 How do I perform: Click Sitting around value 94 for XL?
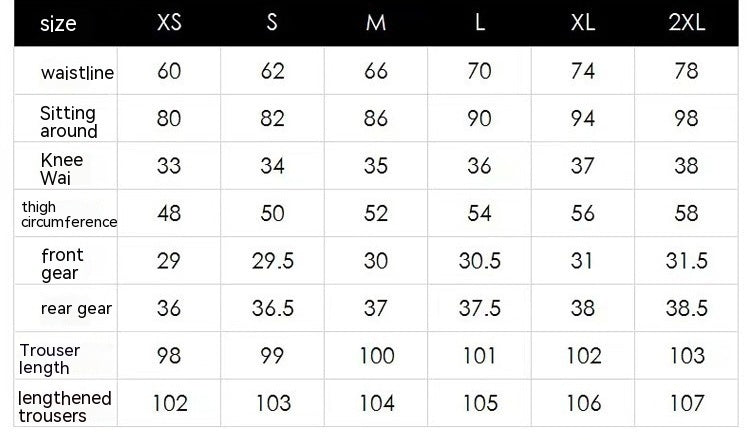coord(583,119)
